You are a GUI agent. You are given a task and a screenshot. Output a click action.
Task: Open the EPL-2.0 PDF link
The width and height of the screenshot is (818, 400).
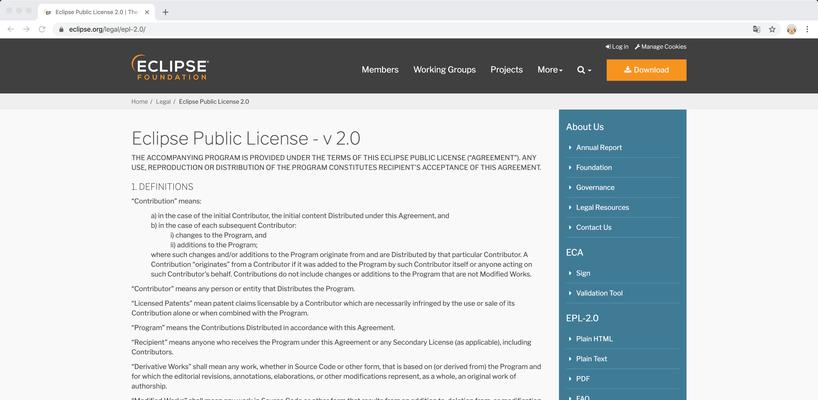tap(583, 379)
